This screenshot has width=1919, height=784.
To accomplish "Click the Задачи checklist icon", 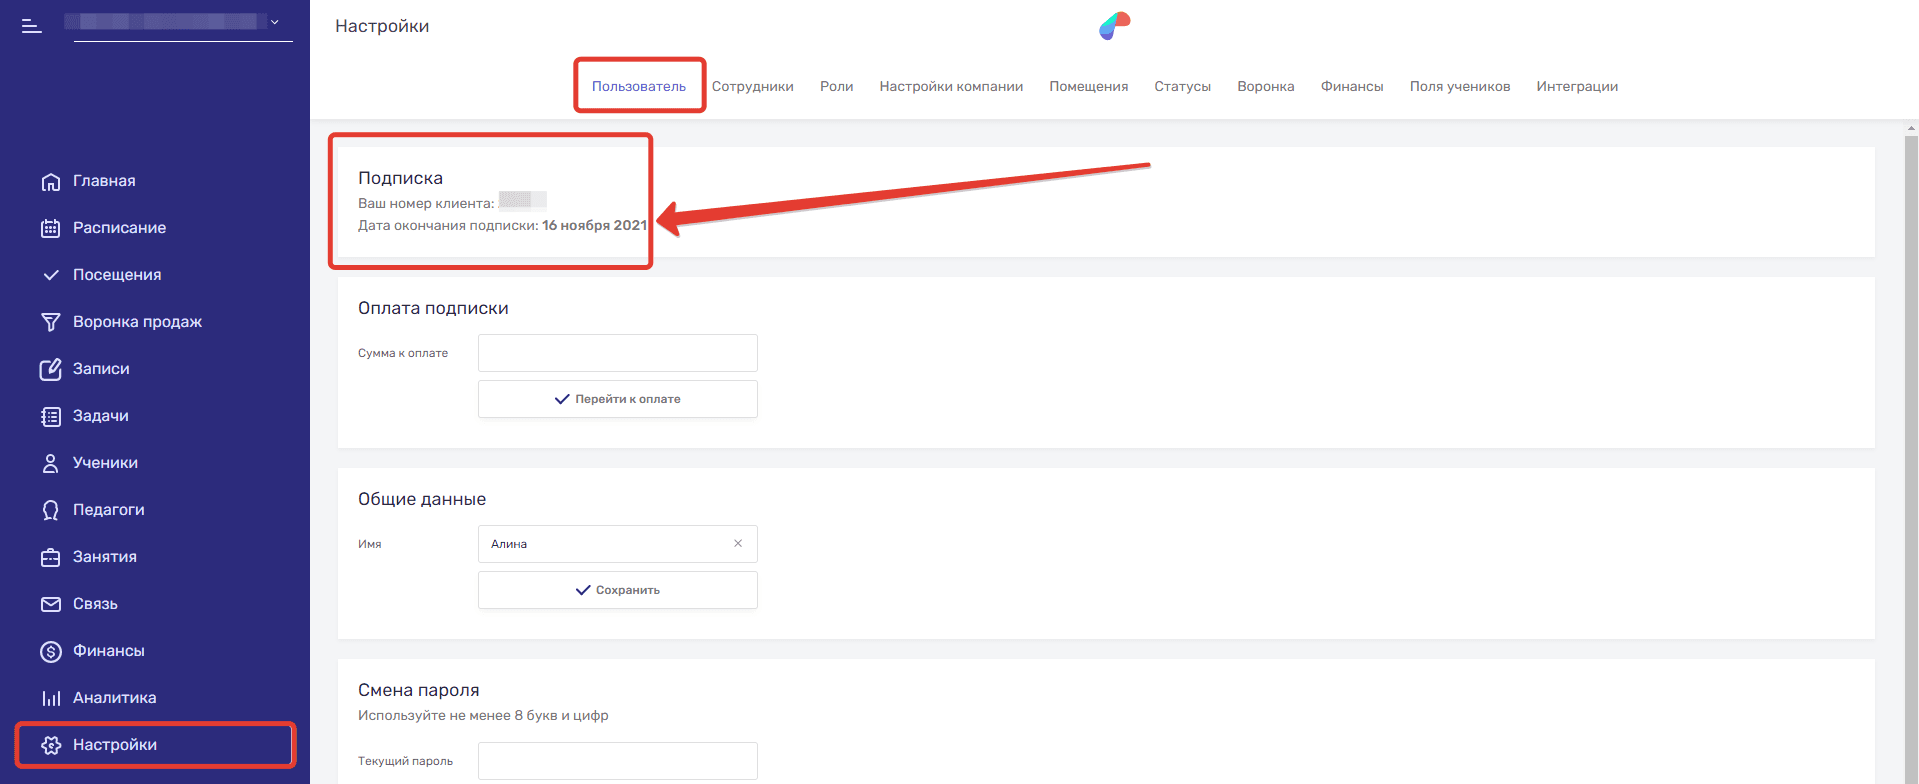I will tap(50, 416).
